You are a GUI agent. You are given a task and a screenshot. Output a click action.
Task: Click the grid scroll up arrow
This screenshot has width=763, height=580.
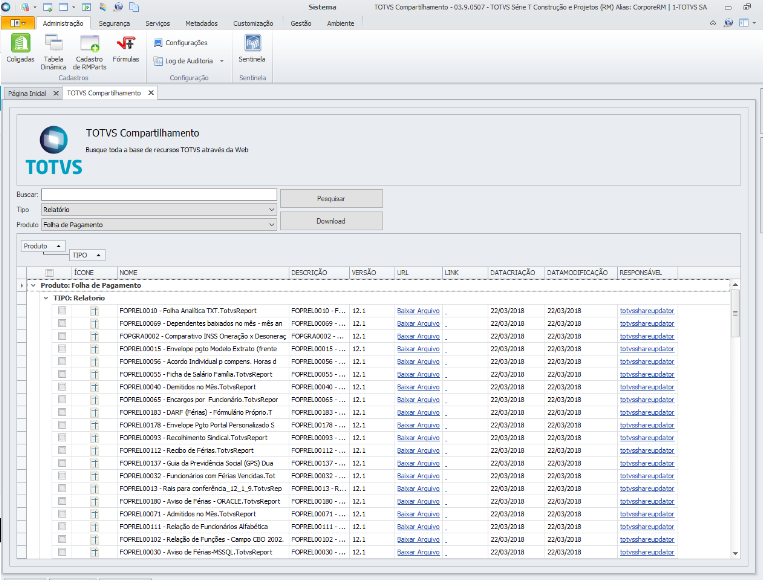coord(735,285)
